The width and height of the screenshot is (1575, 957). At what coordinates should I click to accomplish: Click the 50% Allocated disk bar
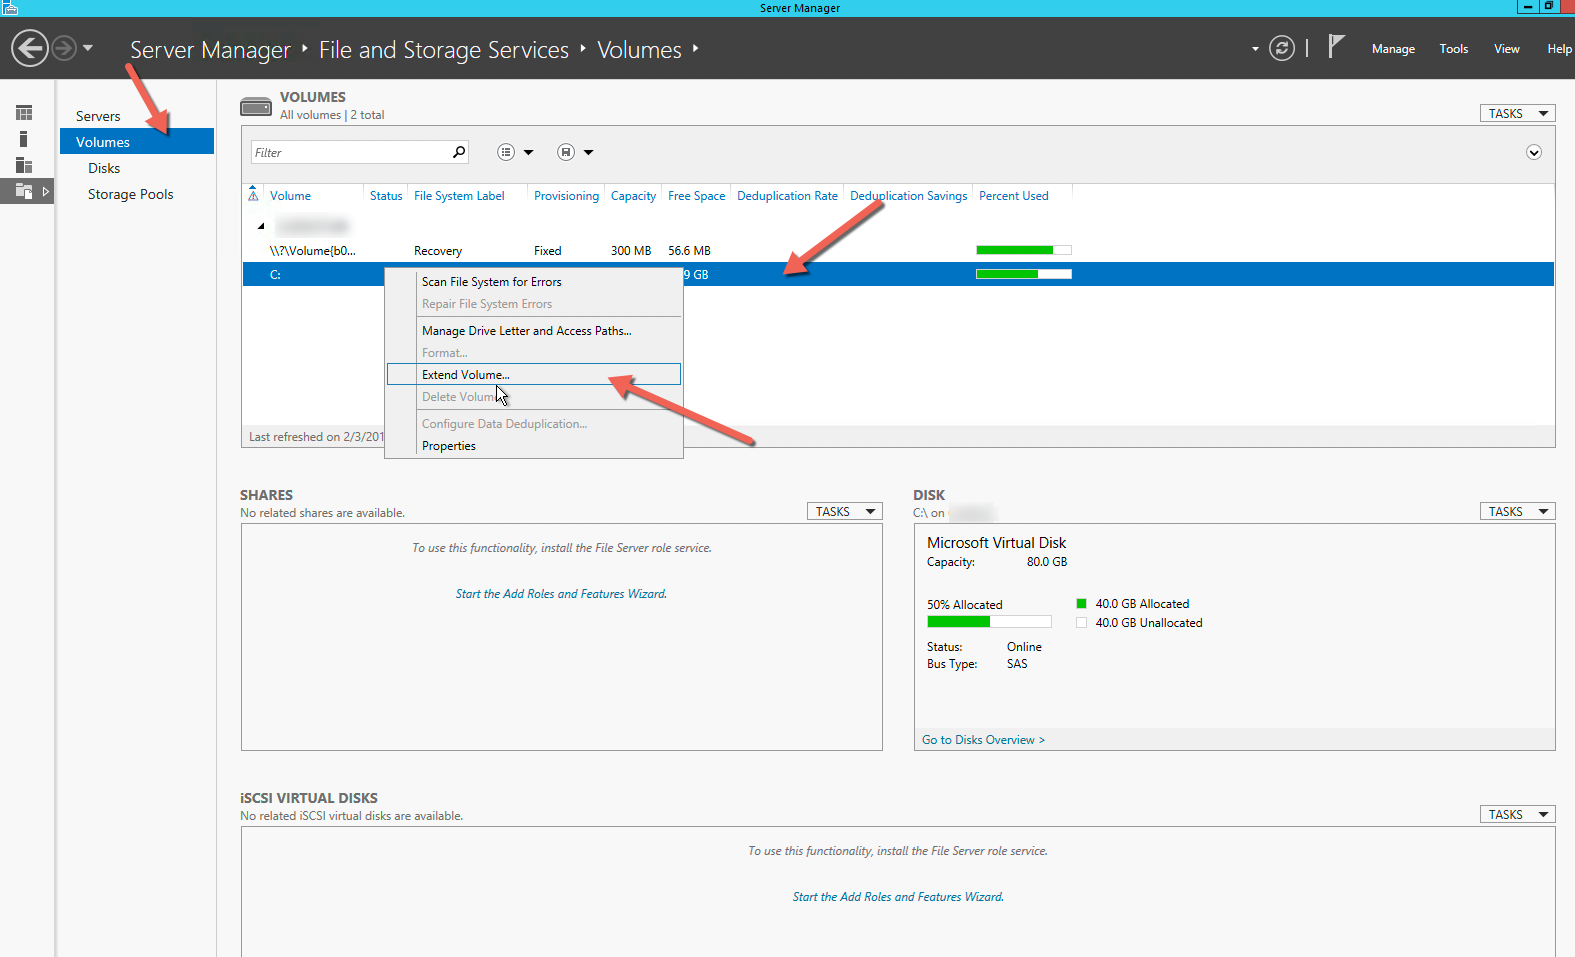point(989,622)
